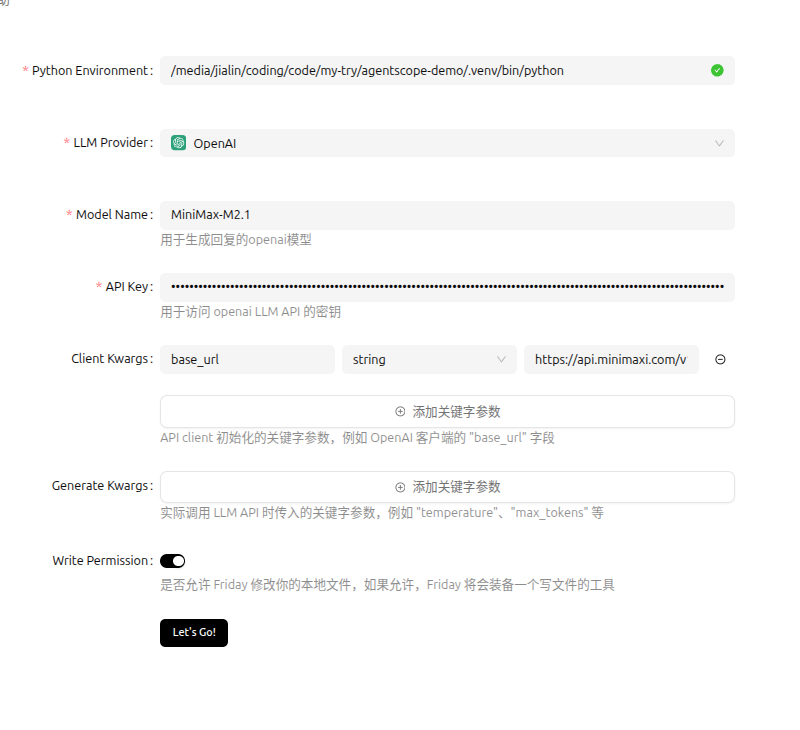
Task: Expand the LLM Provider dropdown arrow
Action: (x=719, y=143)
